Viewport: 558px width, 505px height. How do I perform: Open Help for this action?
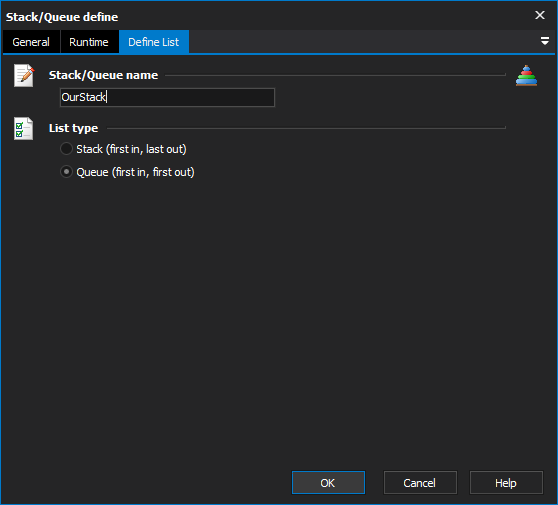click(506, 483)
